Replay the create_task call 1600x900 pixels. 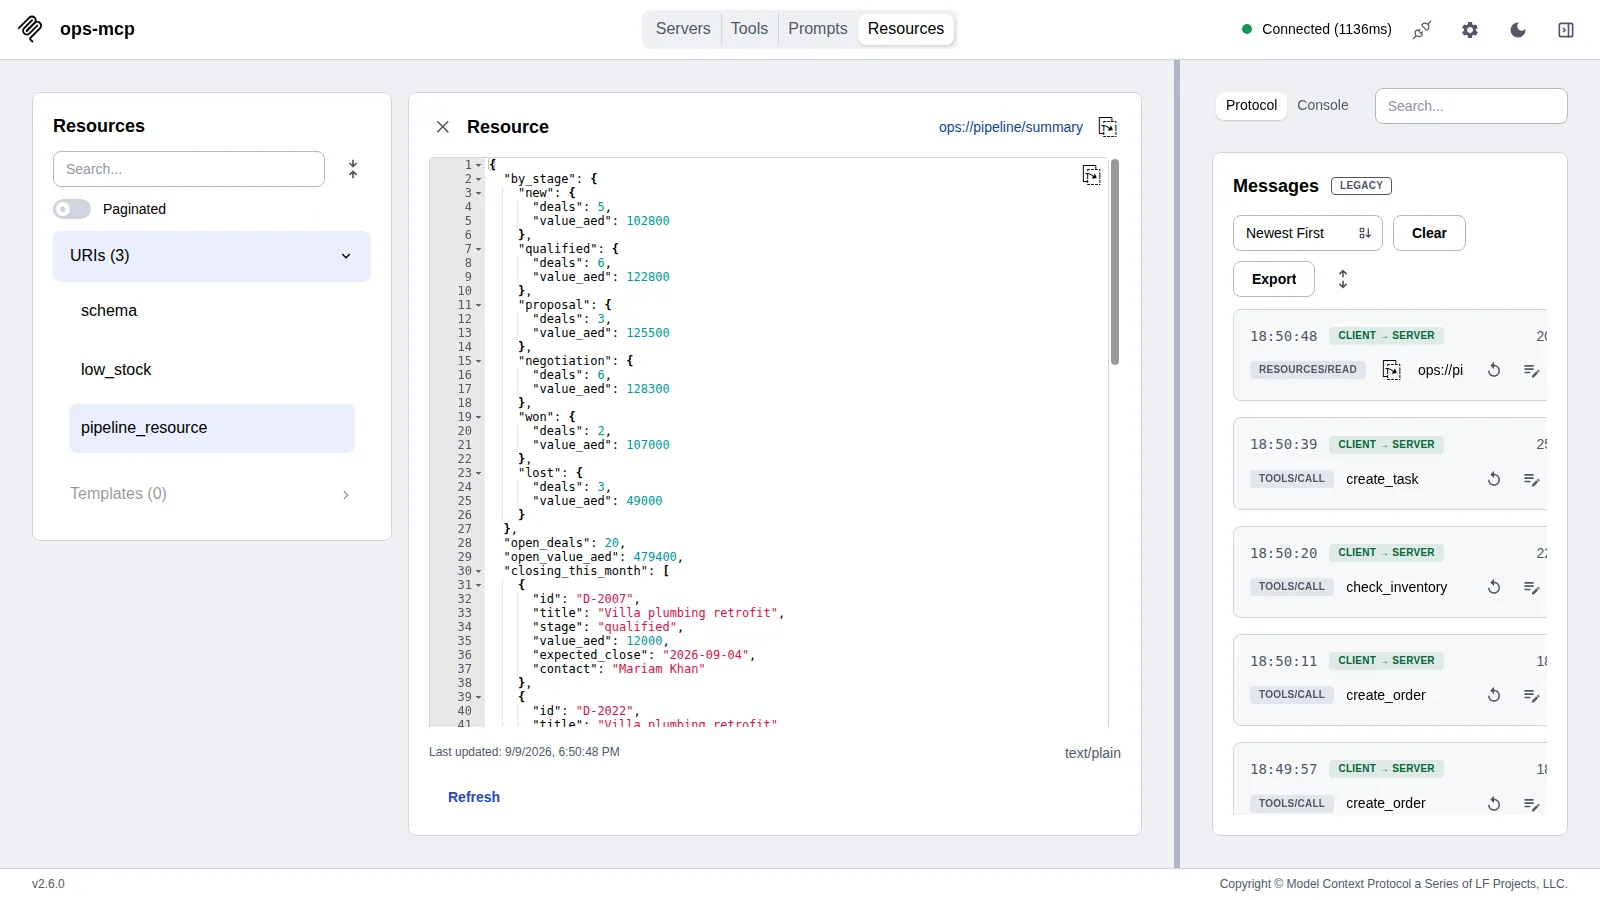coord(1494,479)
